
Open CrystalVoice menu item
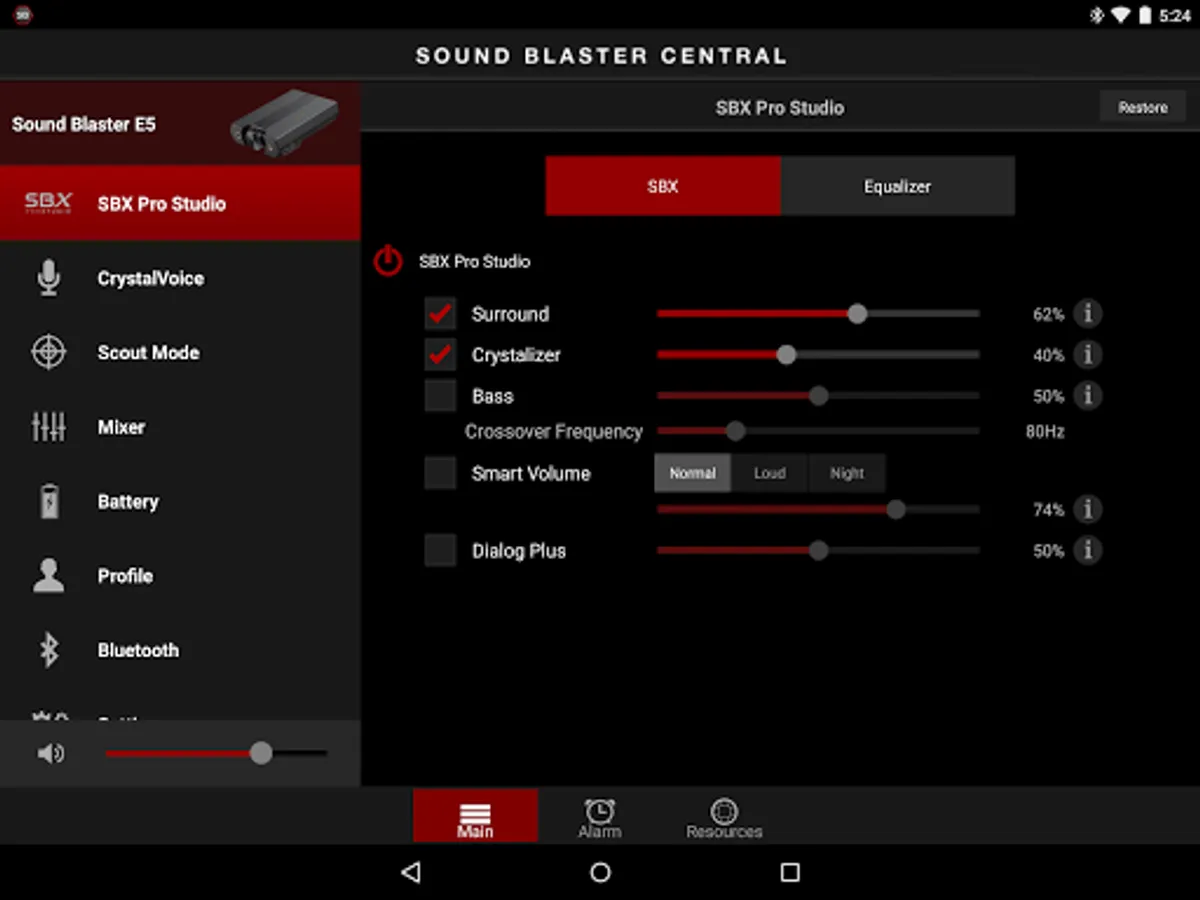(x=180, y=278)
